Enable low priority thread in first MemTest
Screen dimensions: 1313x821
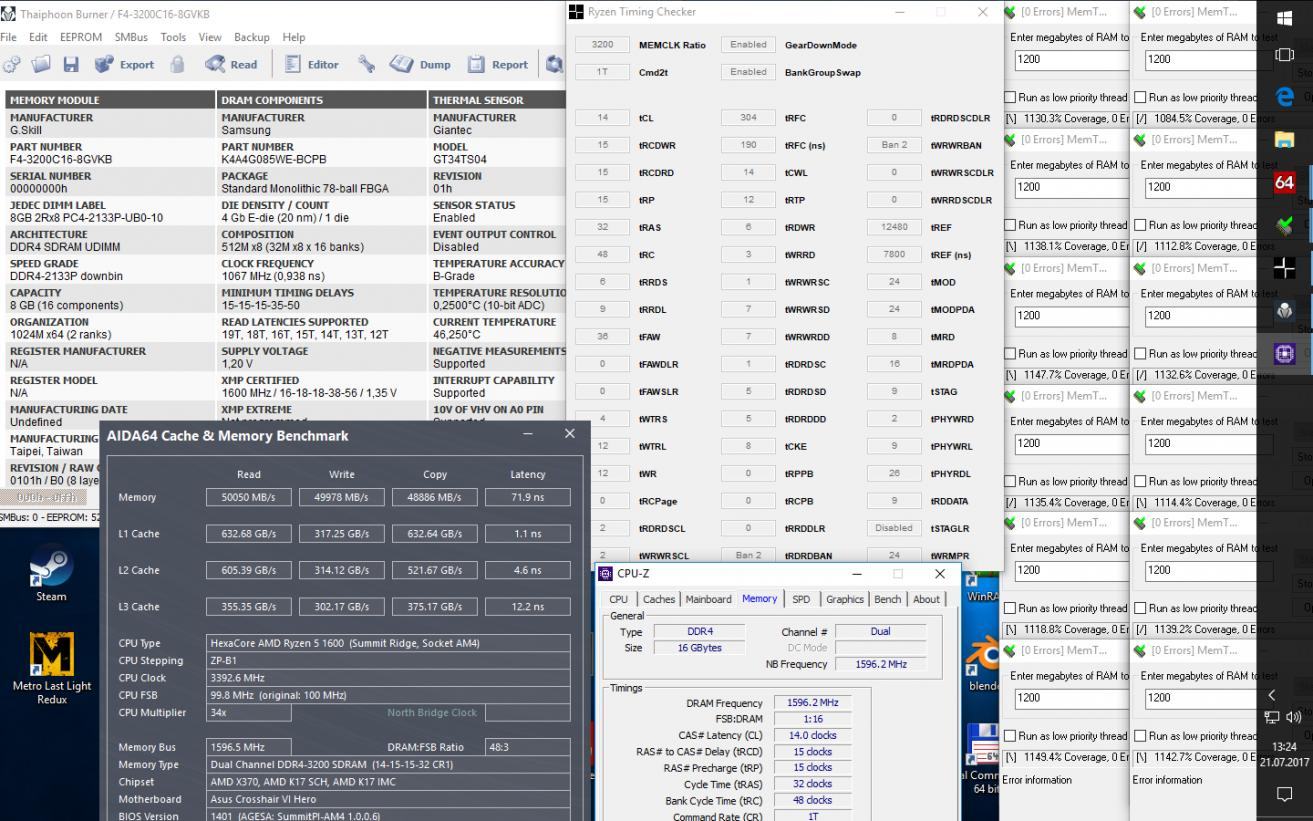(x=1011, y=98)
